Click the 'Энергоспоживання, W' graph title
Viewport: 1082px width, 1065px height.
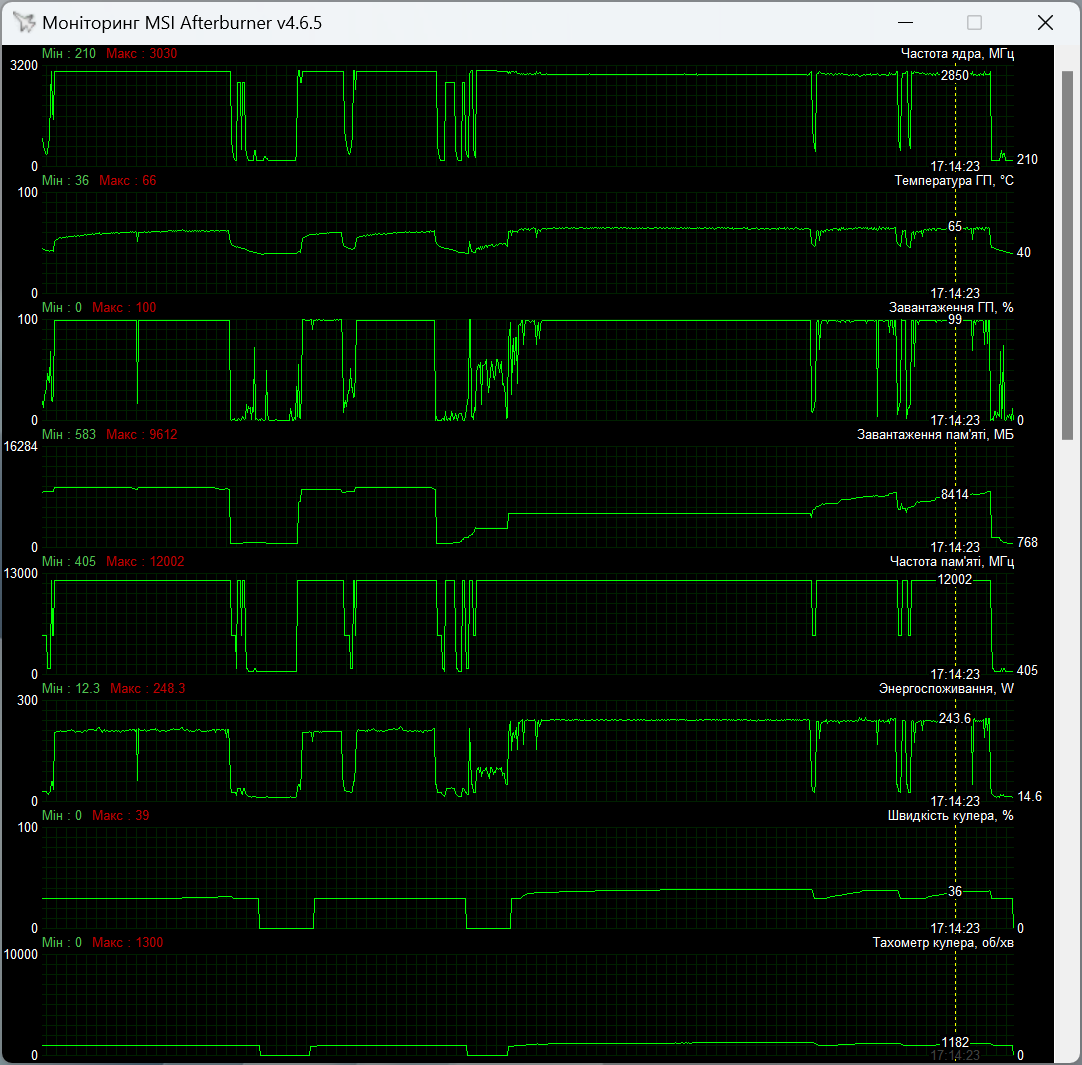pos(946,689)
